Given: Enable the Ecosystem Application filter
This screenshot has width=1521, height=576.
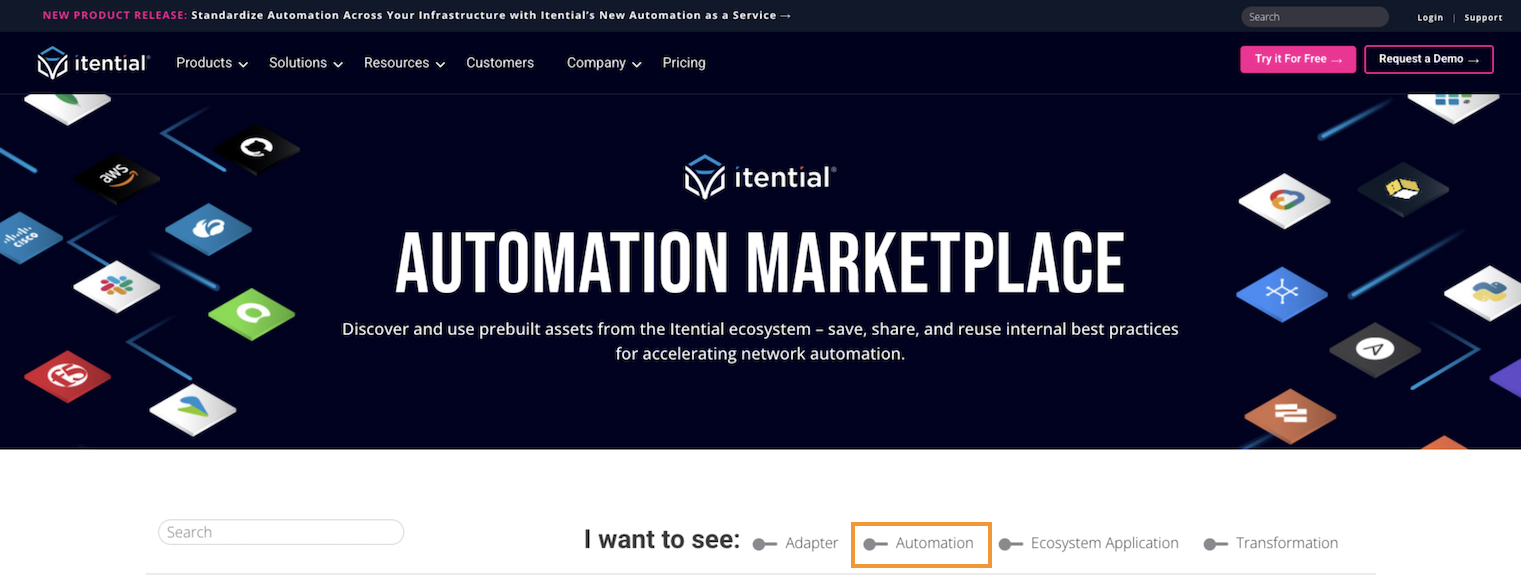Looking at the screenshot, I should coord(1011,544).
